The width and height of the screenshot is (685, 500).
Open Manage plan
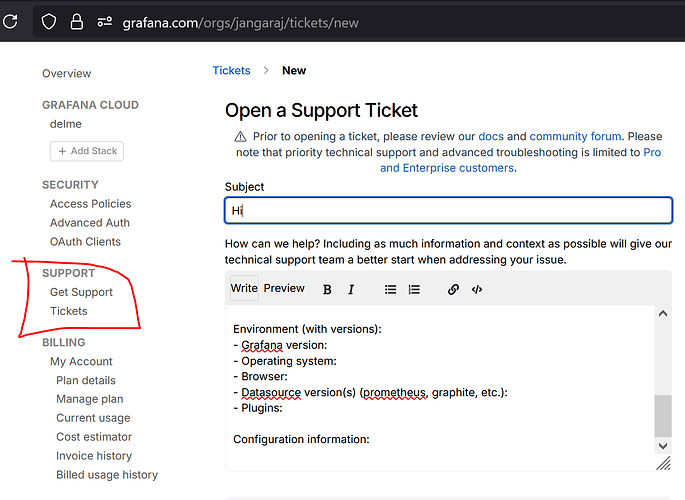(x=90, y=399)
